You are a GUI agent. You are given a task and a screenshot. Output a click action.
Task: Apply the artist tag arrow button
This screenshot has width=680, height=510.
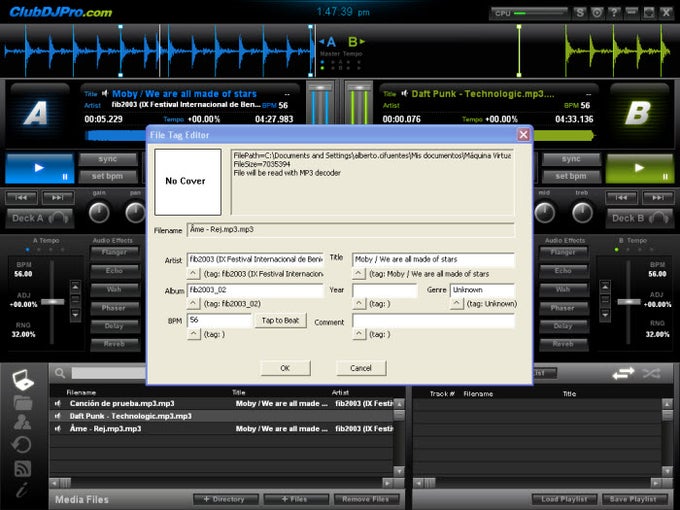[x=193, y=274]
